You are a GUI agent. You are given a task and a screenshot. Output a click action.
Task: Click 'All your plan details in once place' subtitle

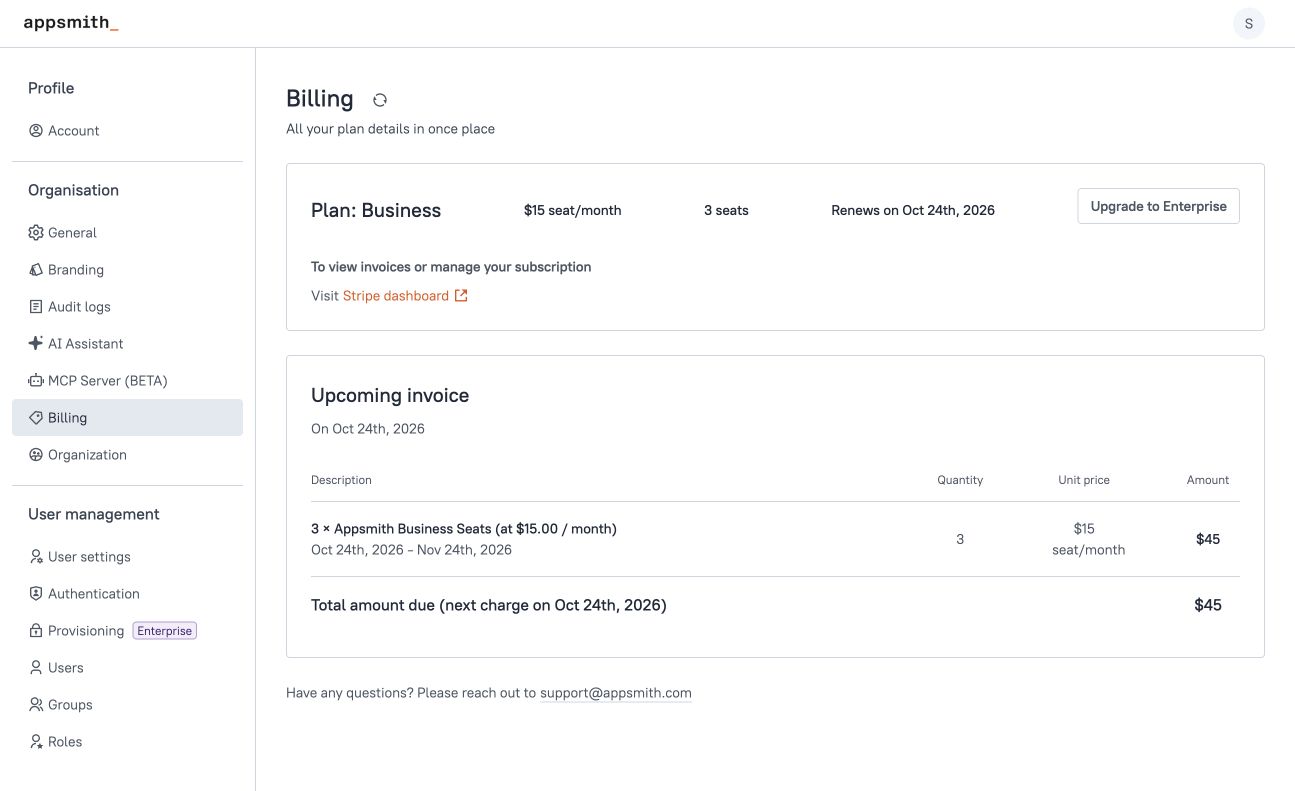tap(390, 129)
